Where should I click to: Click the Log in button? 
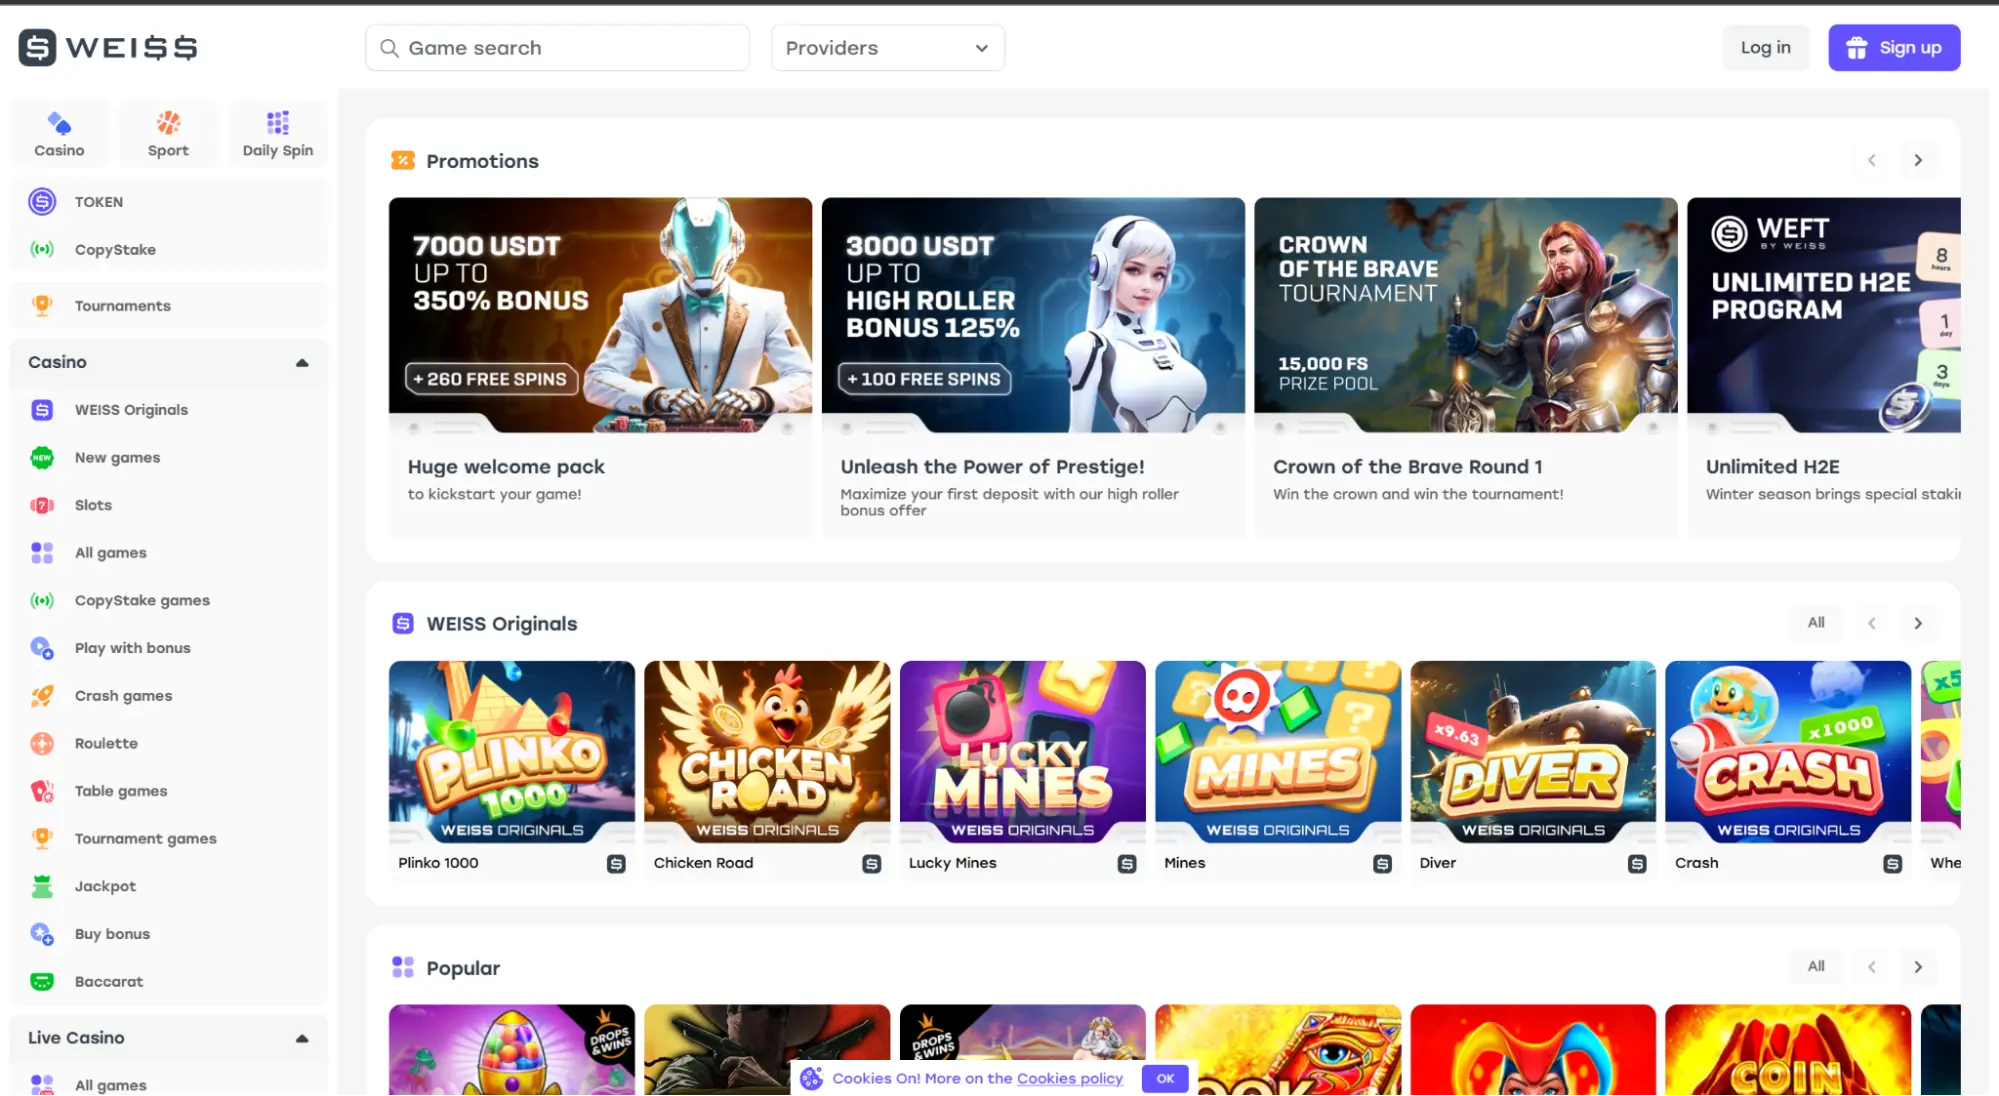(x=1765, y=48)
